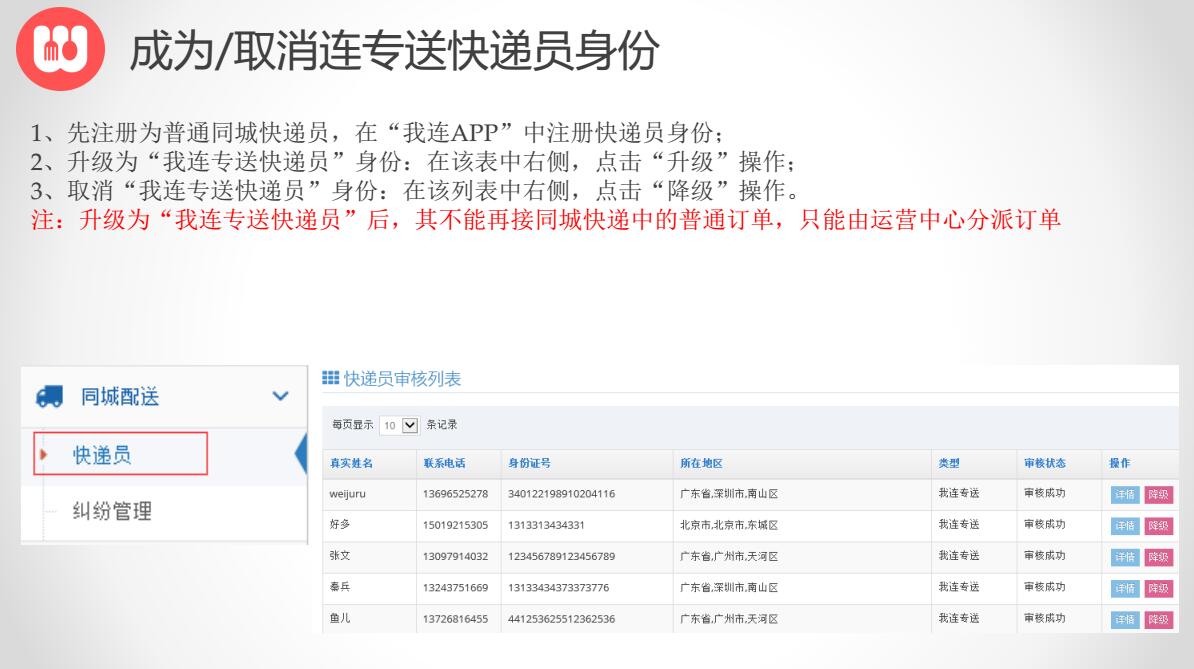The width and height of the screenshot is (1194, 669).
Task: Click phone number 13243751669
Action: (x=455, y=588)
